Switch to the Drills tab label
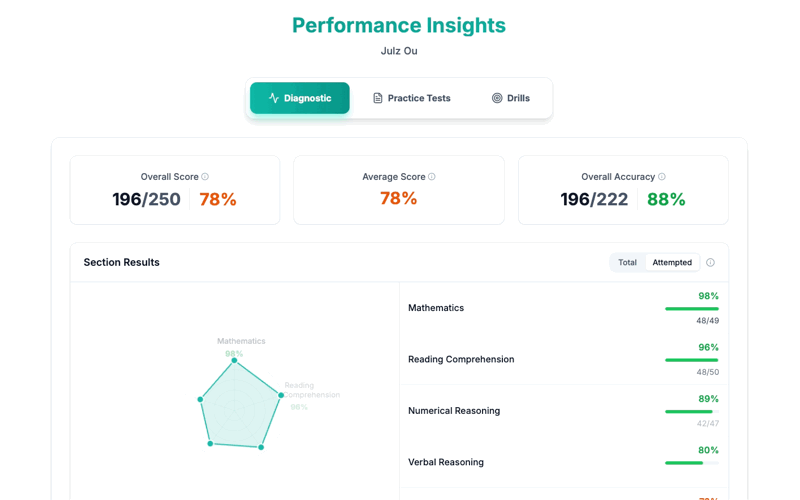800x500 pixels. coord(518,98)
